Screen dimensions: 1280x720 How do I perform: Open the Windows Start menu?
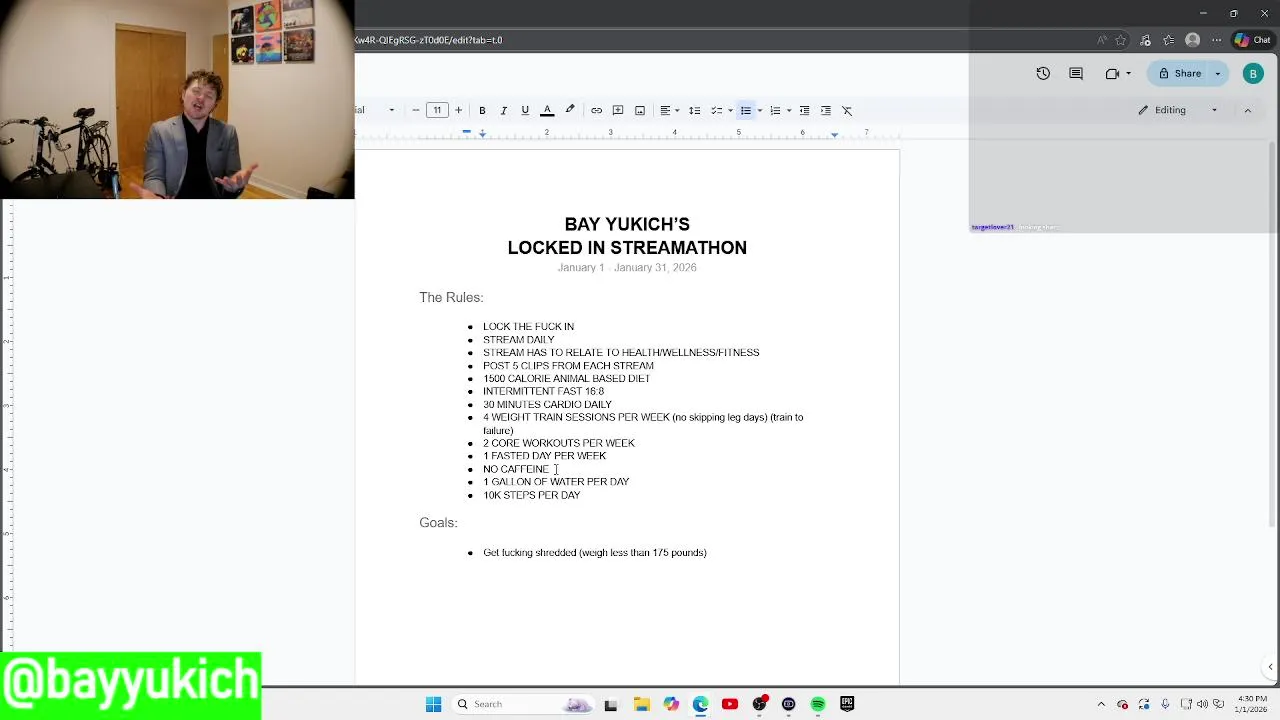(433, 704)
